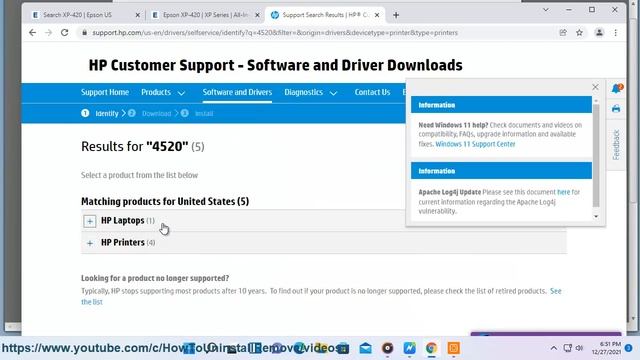Open a new browser tab
The image size is (640, 360).
click(x=396, y=15)
